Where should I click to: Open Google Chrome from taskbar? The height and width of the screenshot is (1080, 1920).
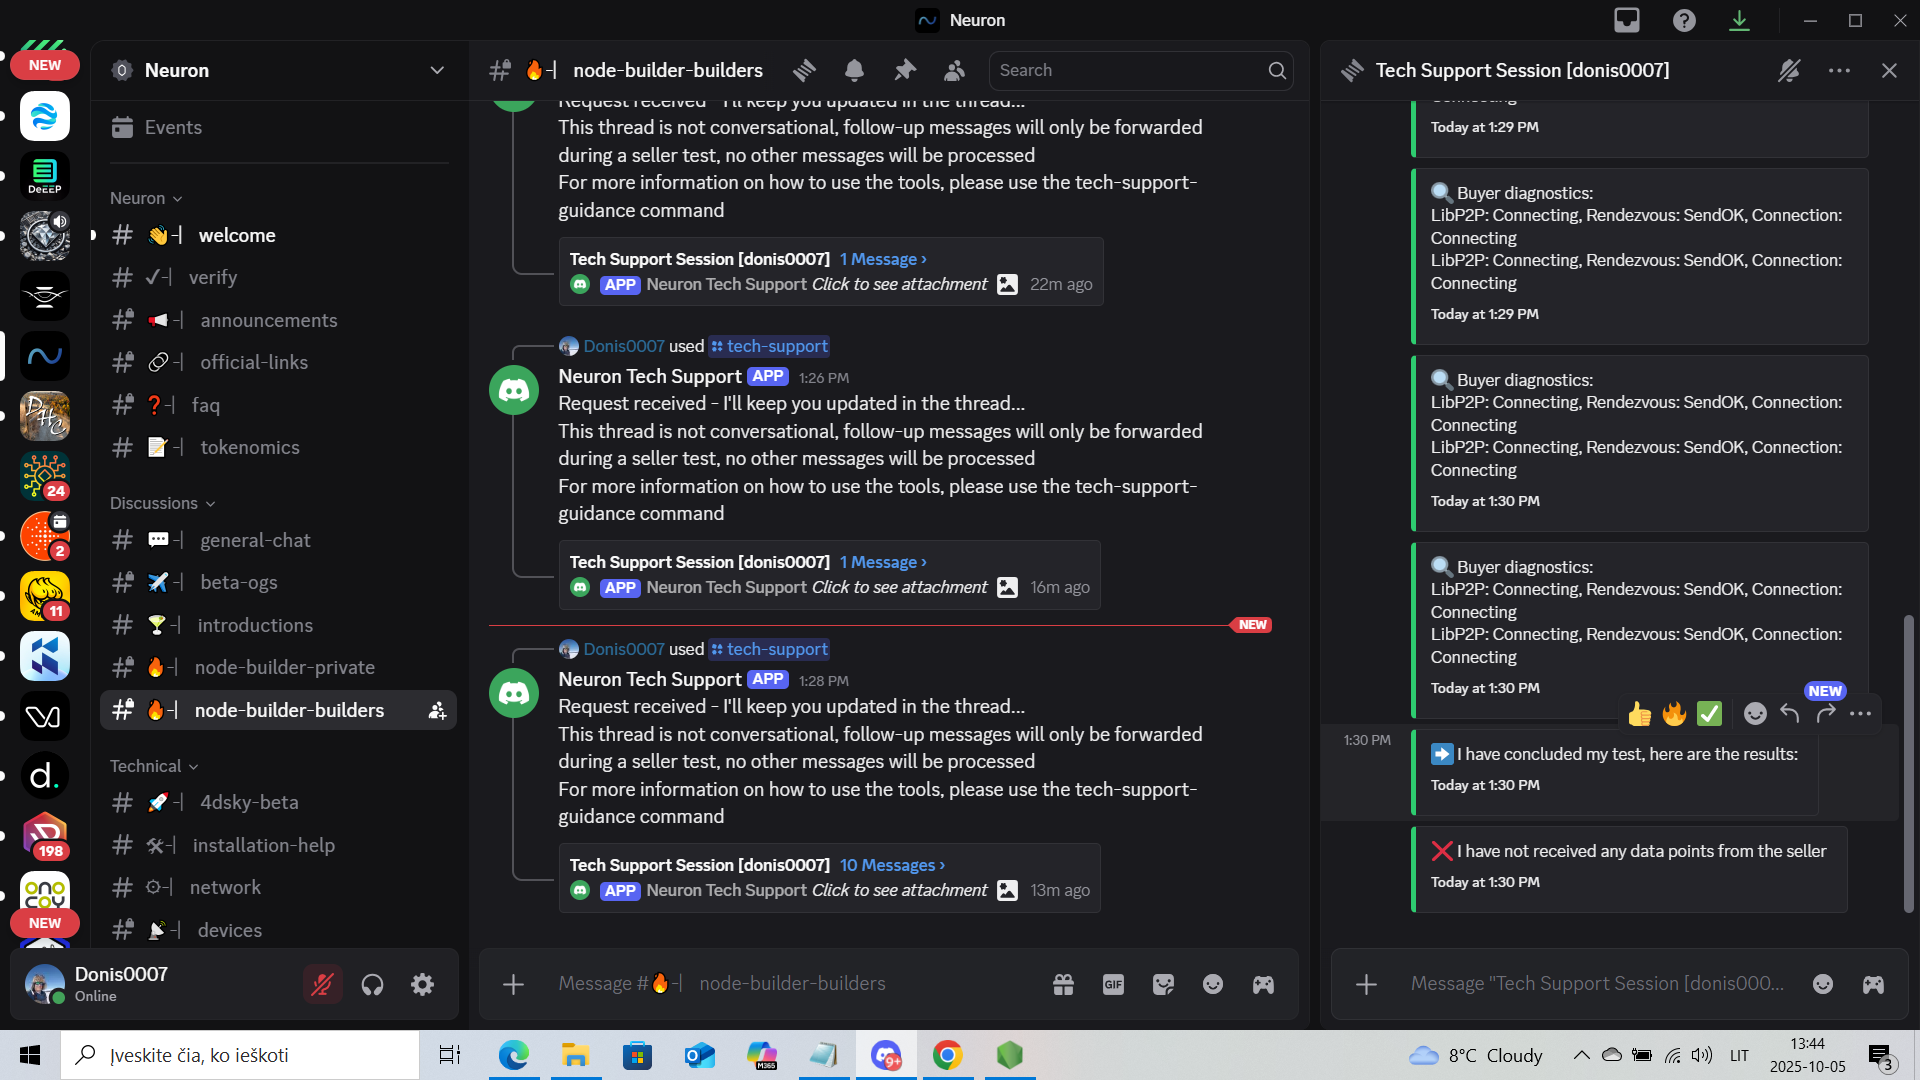pos(947,1055)
